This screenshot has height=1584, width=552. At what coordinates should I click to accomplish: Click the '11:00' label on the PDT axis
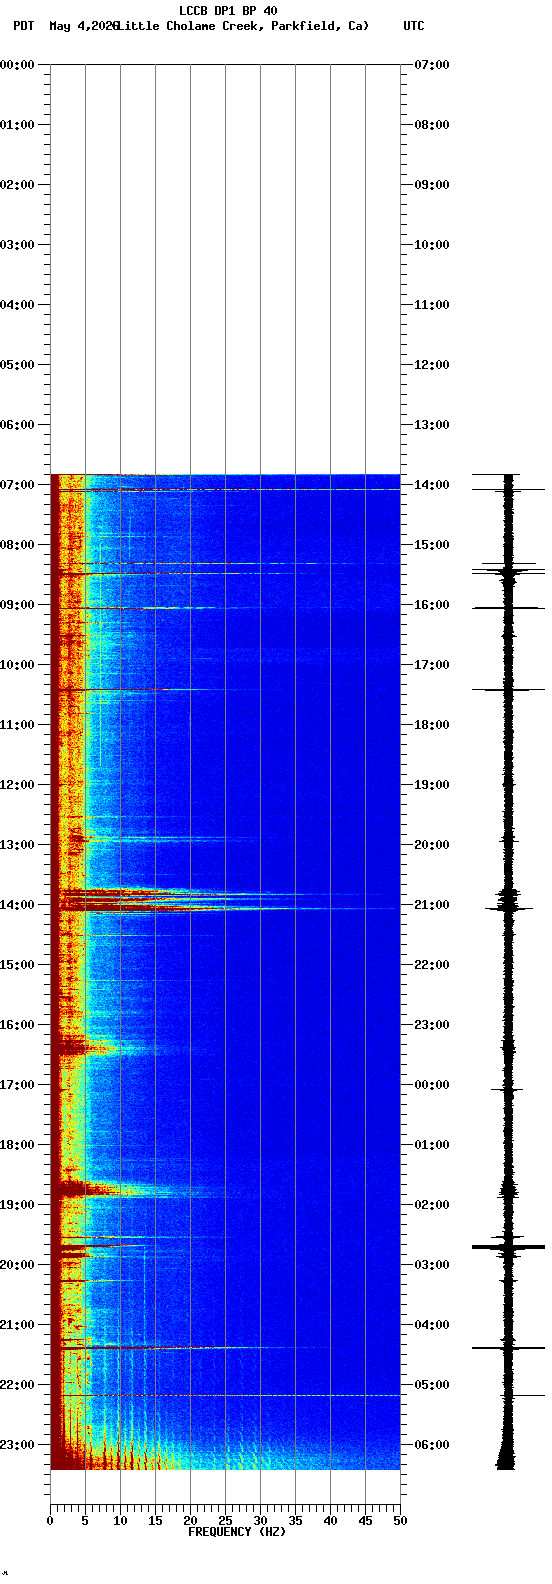point(18,725)
